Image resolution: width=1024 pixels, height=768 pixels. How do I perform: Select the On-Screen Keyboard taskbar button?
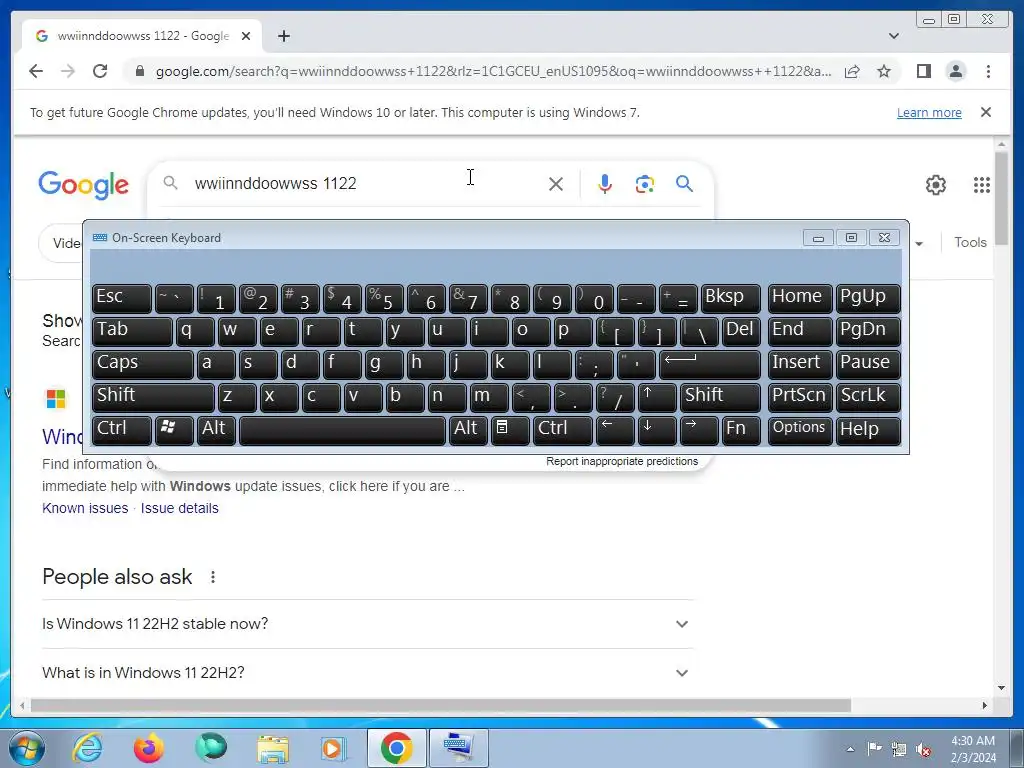458,748
